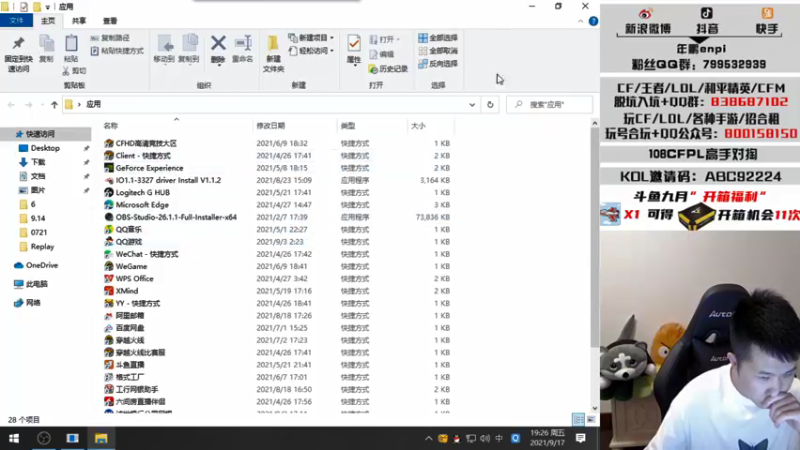Open the volume speaker tray icon
The image size is (800, 450).
(x=484, y=438)
